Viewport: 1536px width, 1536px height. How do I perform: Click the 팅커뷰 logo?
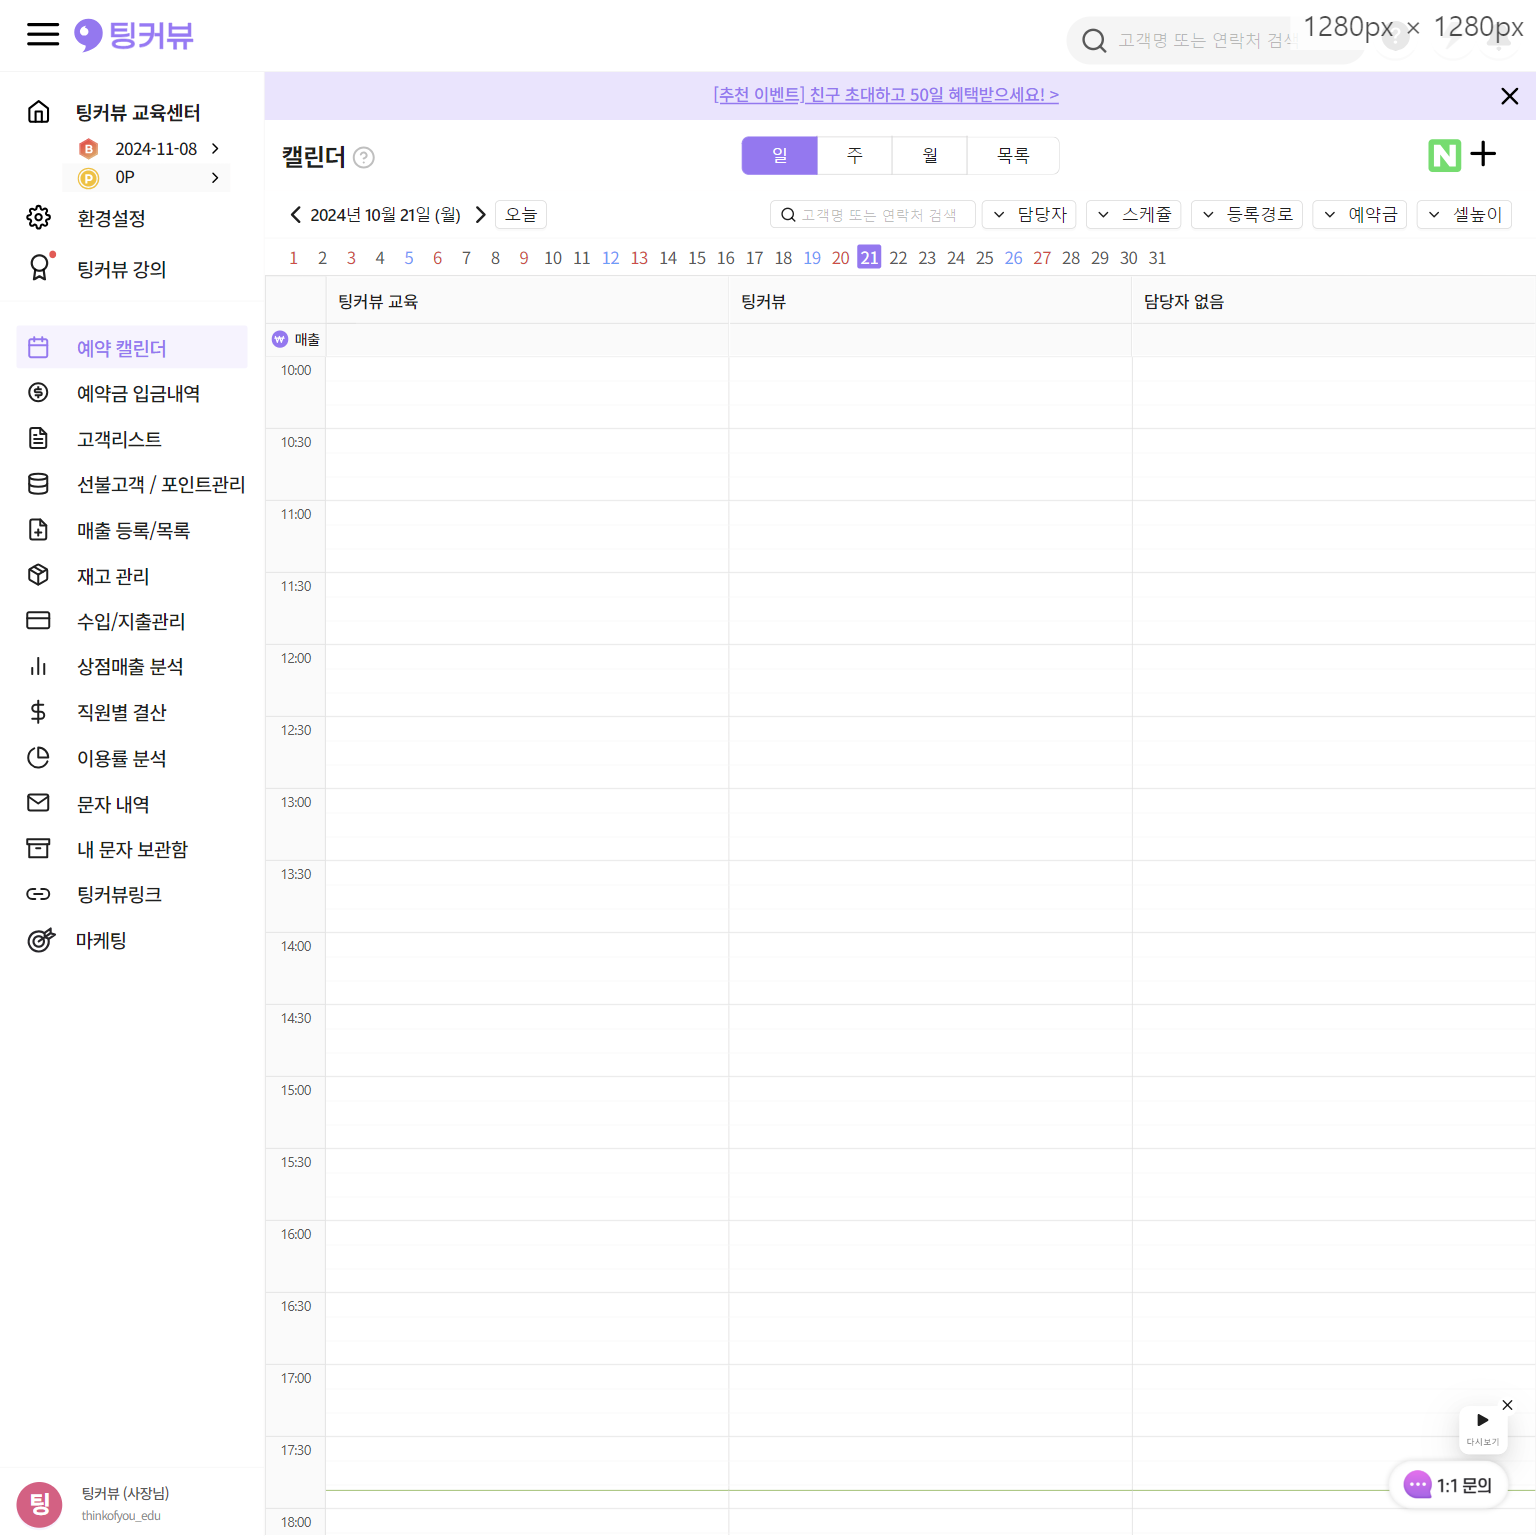coord(134,36)
